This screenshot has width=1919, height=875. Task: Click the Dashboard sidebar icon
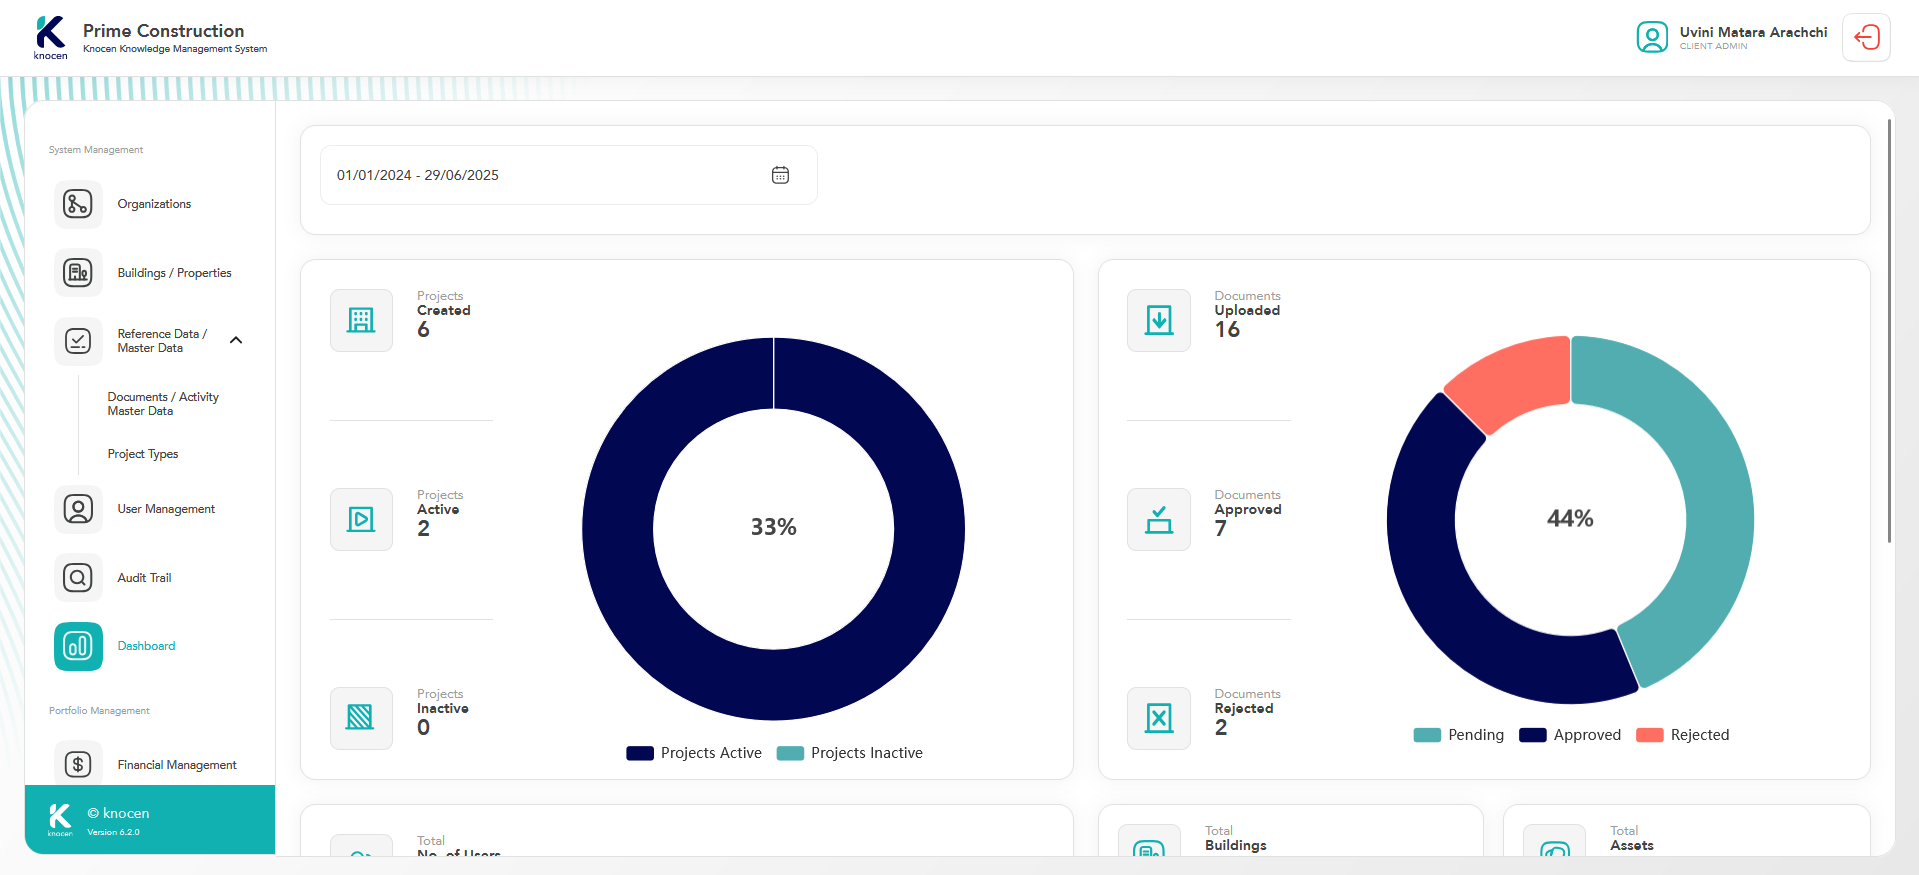click(78, 646)
